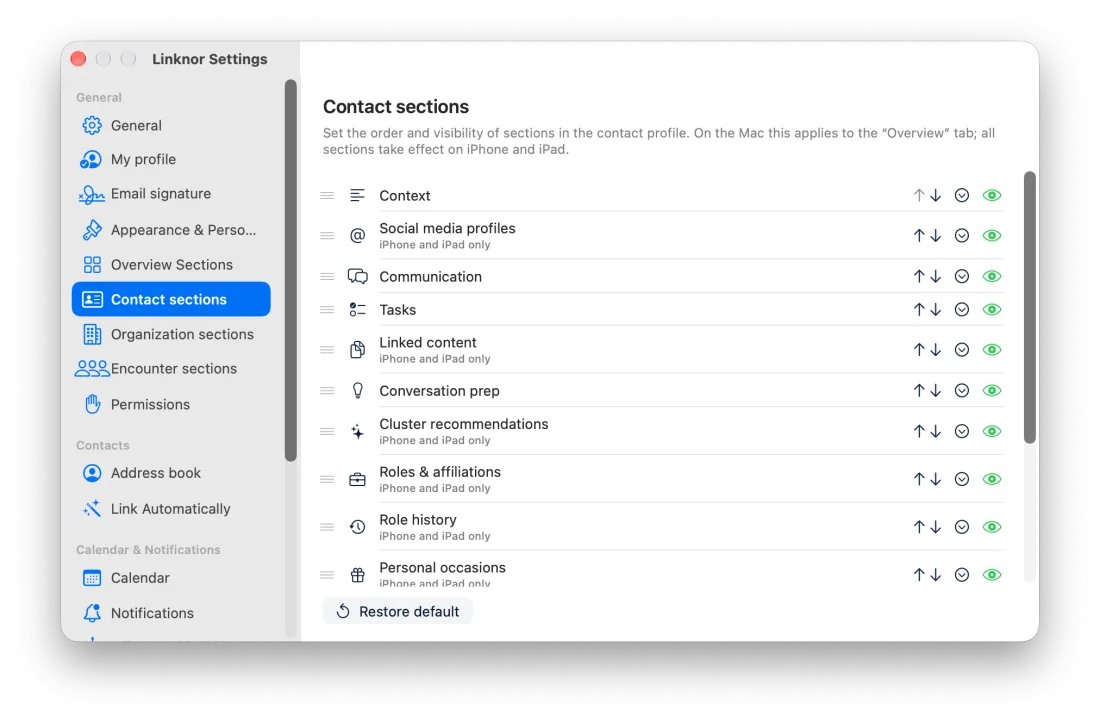Viewport: 1100px width, 722px height.
Task: Move Cluster recommendations section down
Action: [936, 432]
